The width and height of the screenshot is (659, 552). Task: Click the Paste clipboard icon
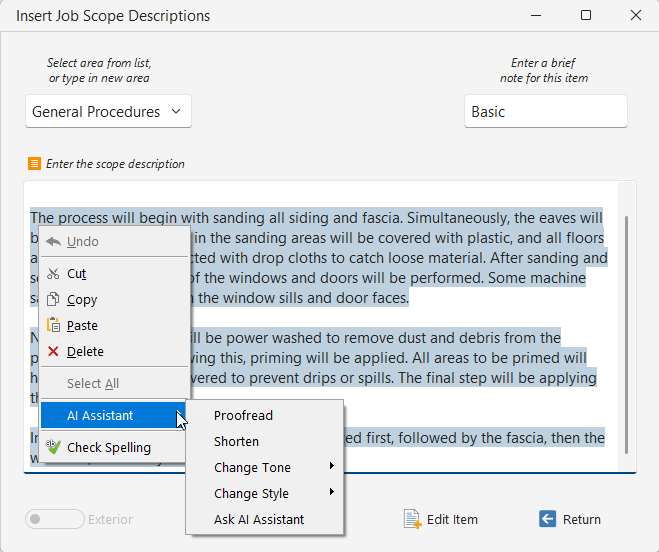point(53,325)
